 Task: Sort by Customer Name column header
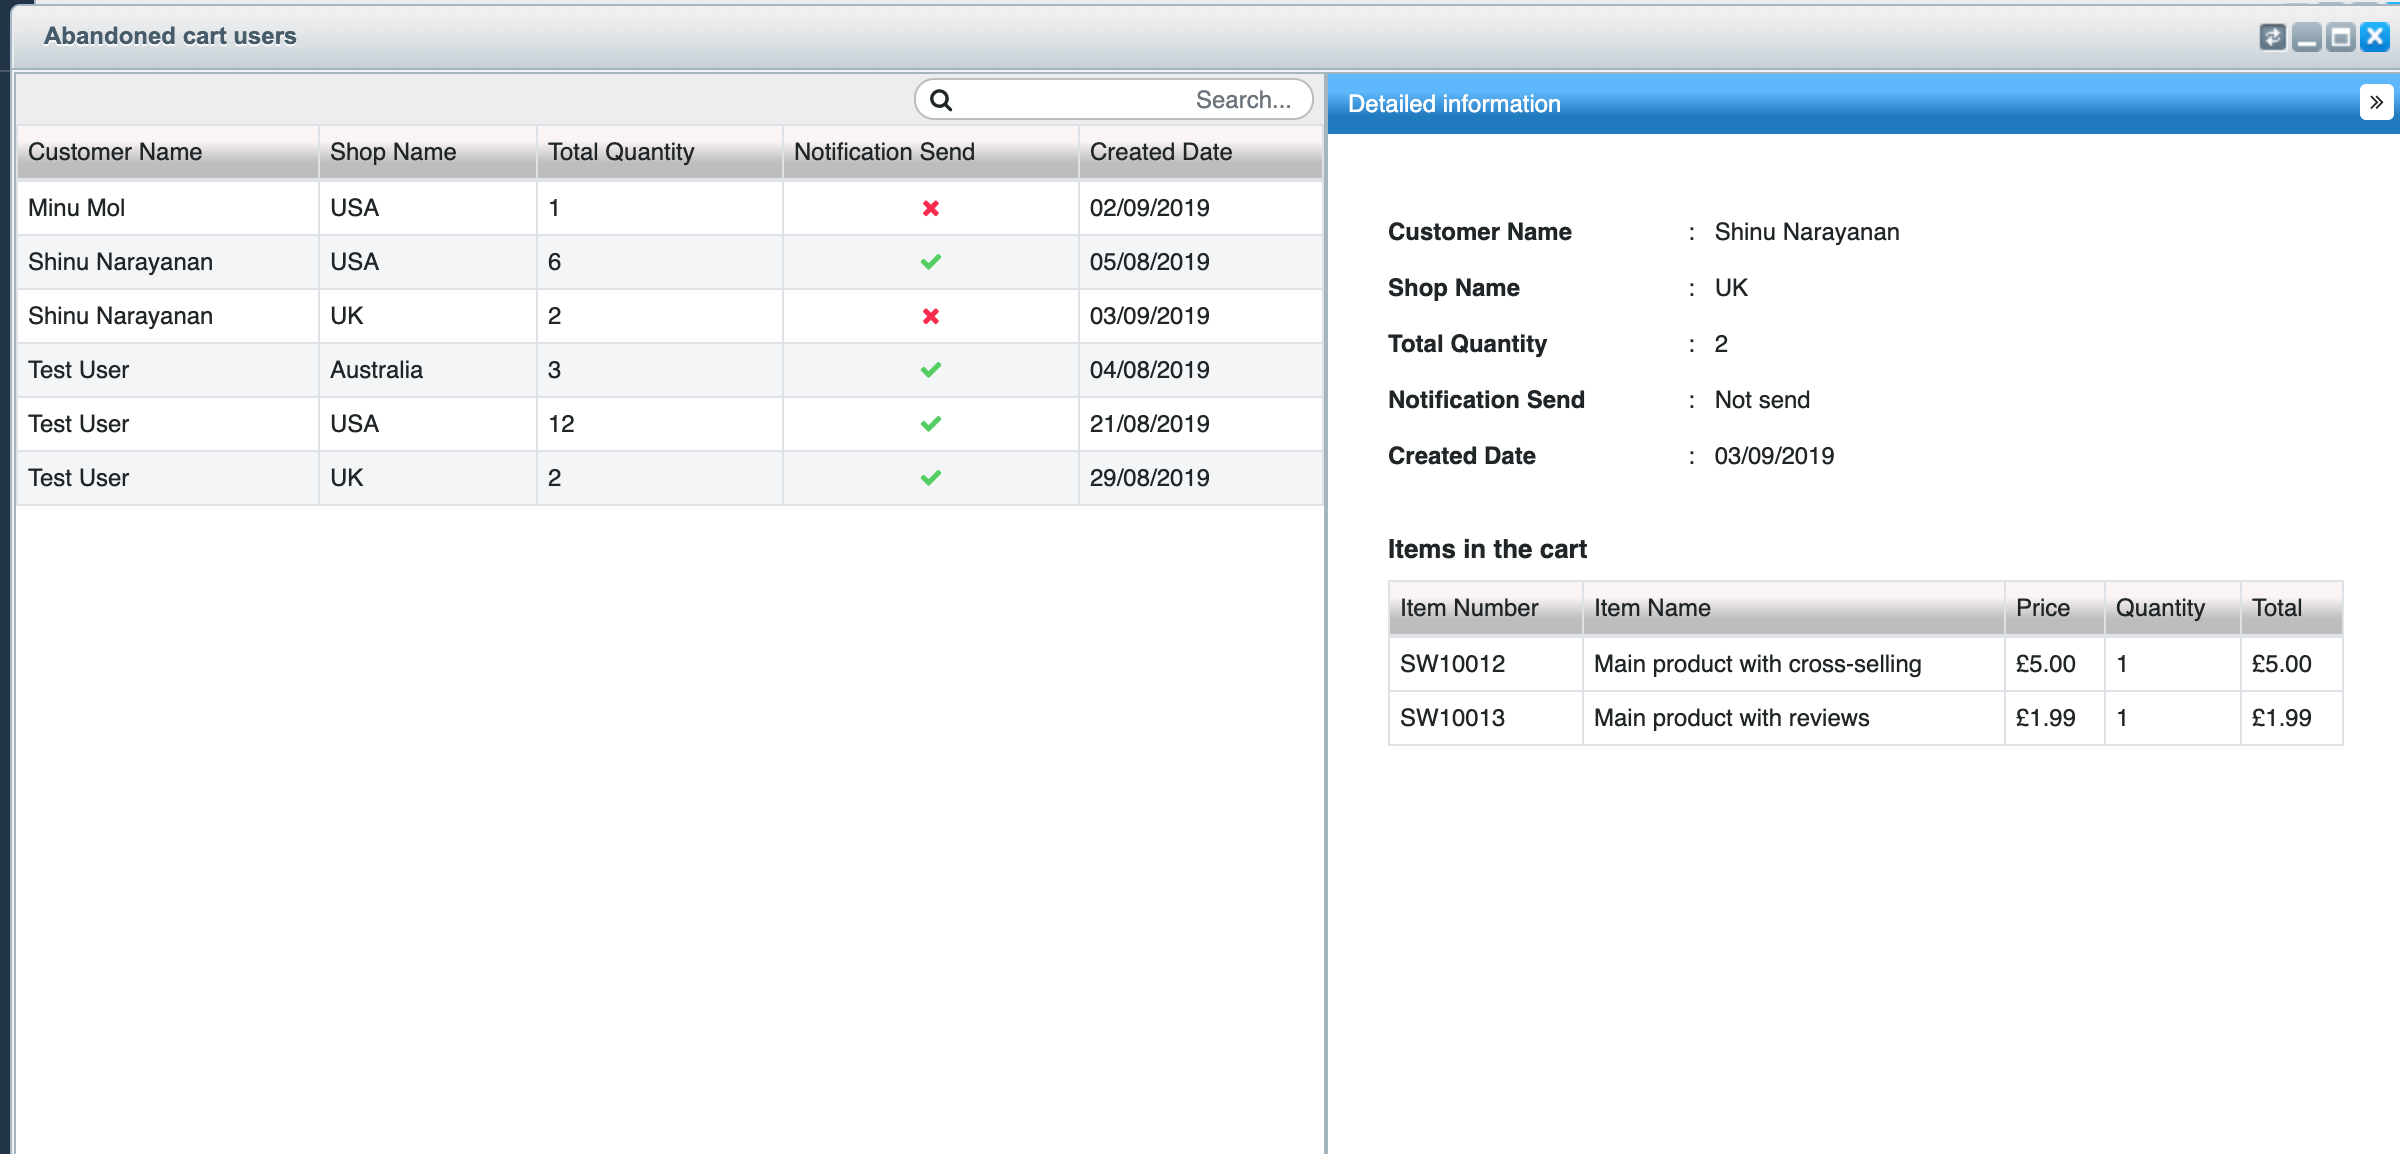point(168,152)
